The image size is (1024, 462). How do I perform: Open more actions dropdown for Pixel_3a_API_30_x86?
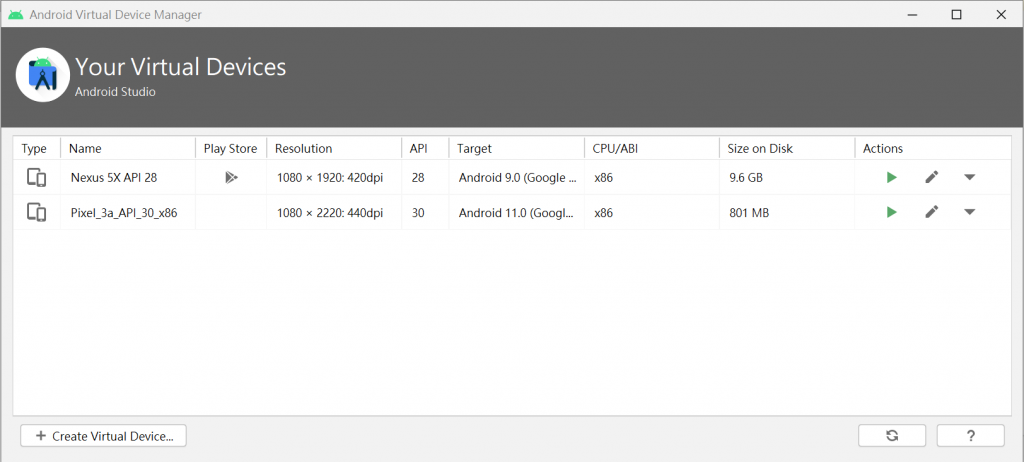[970, 212]
